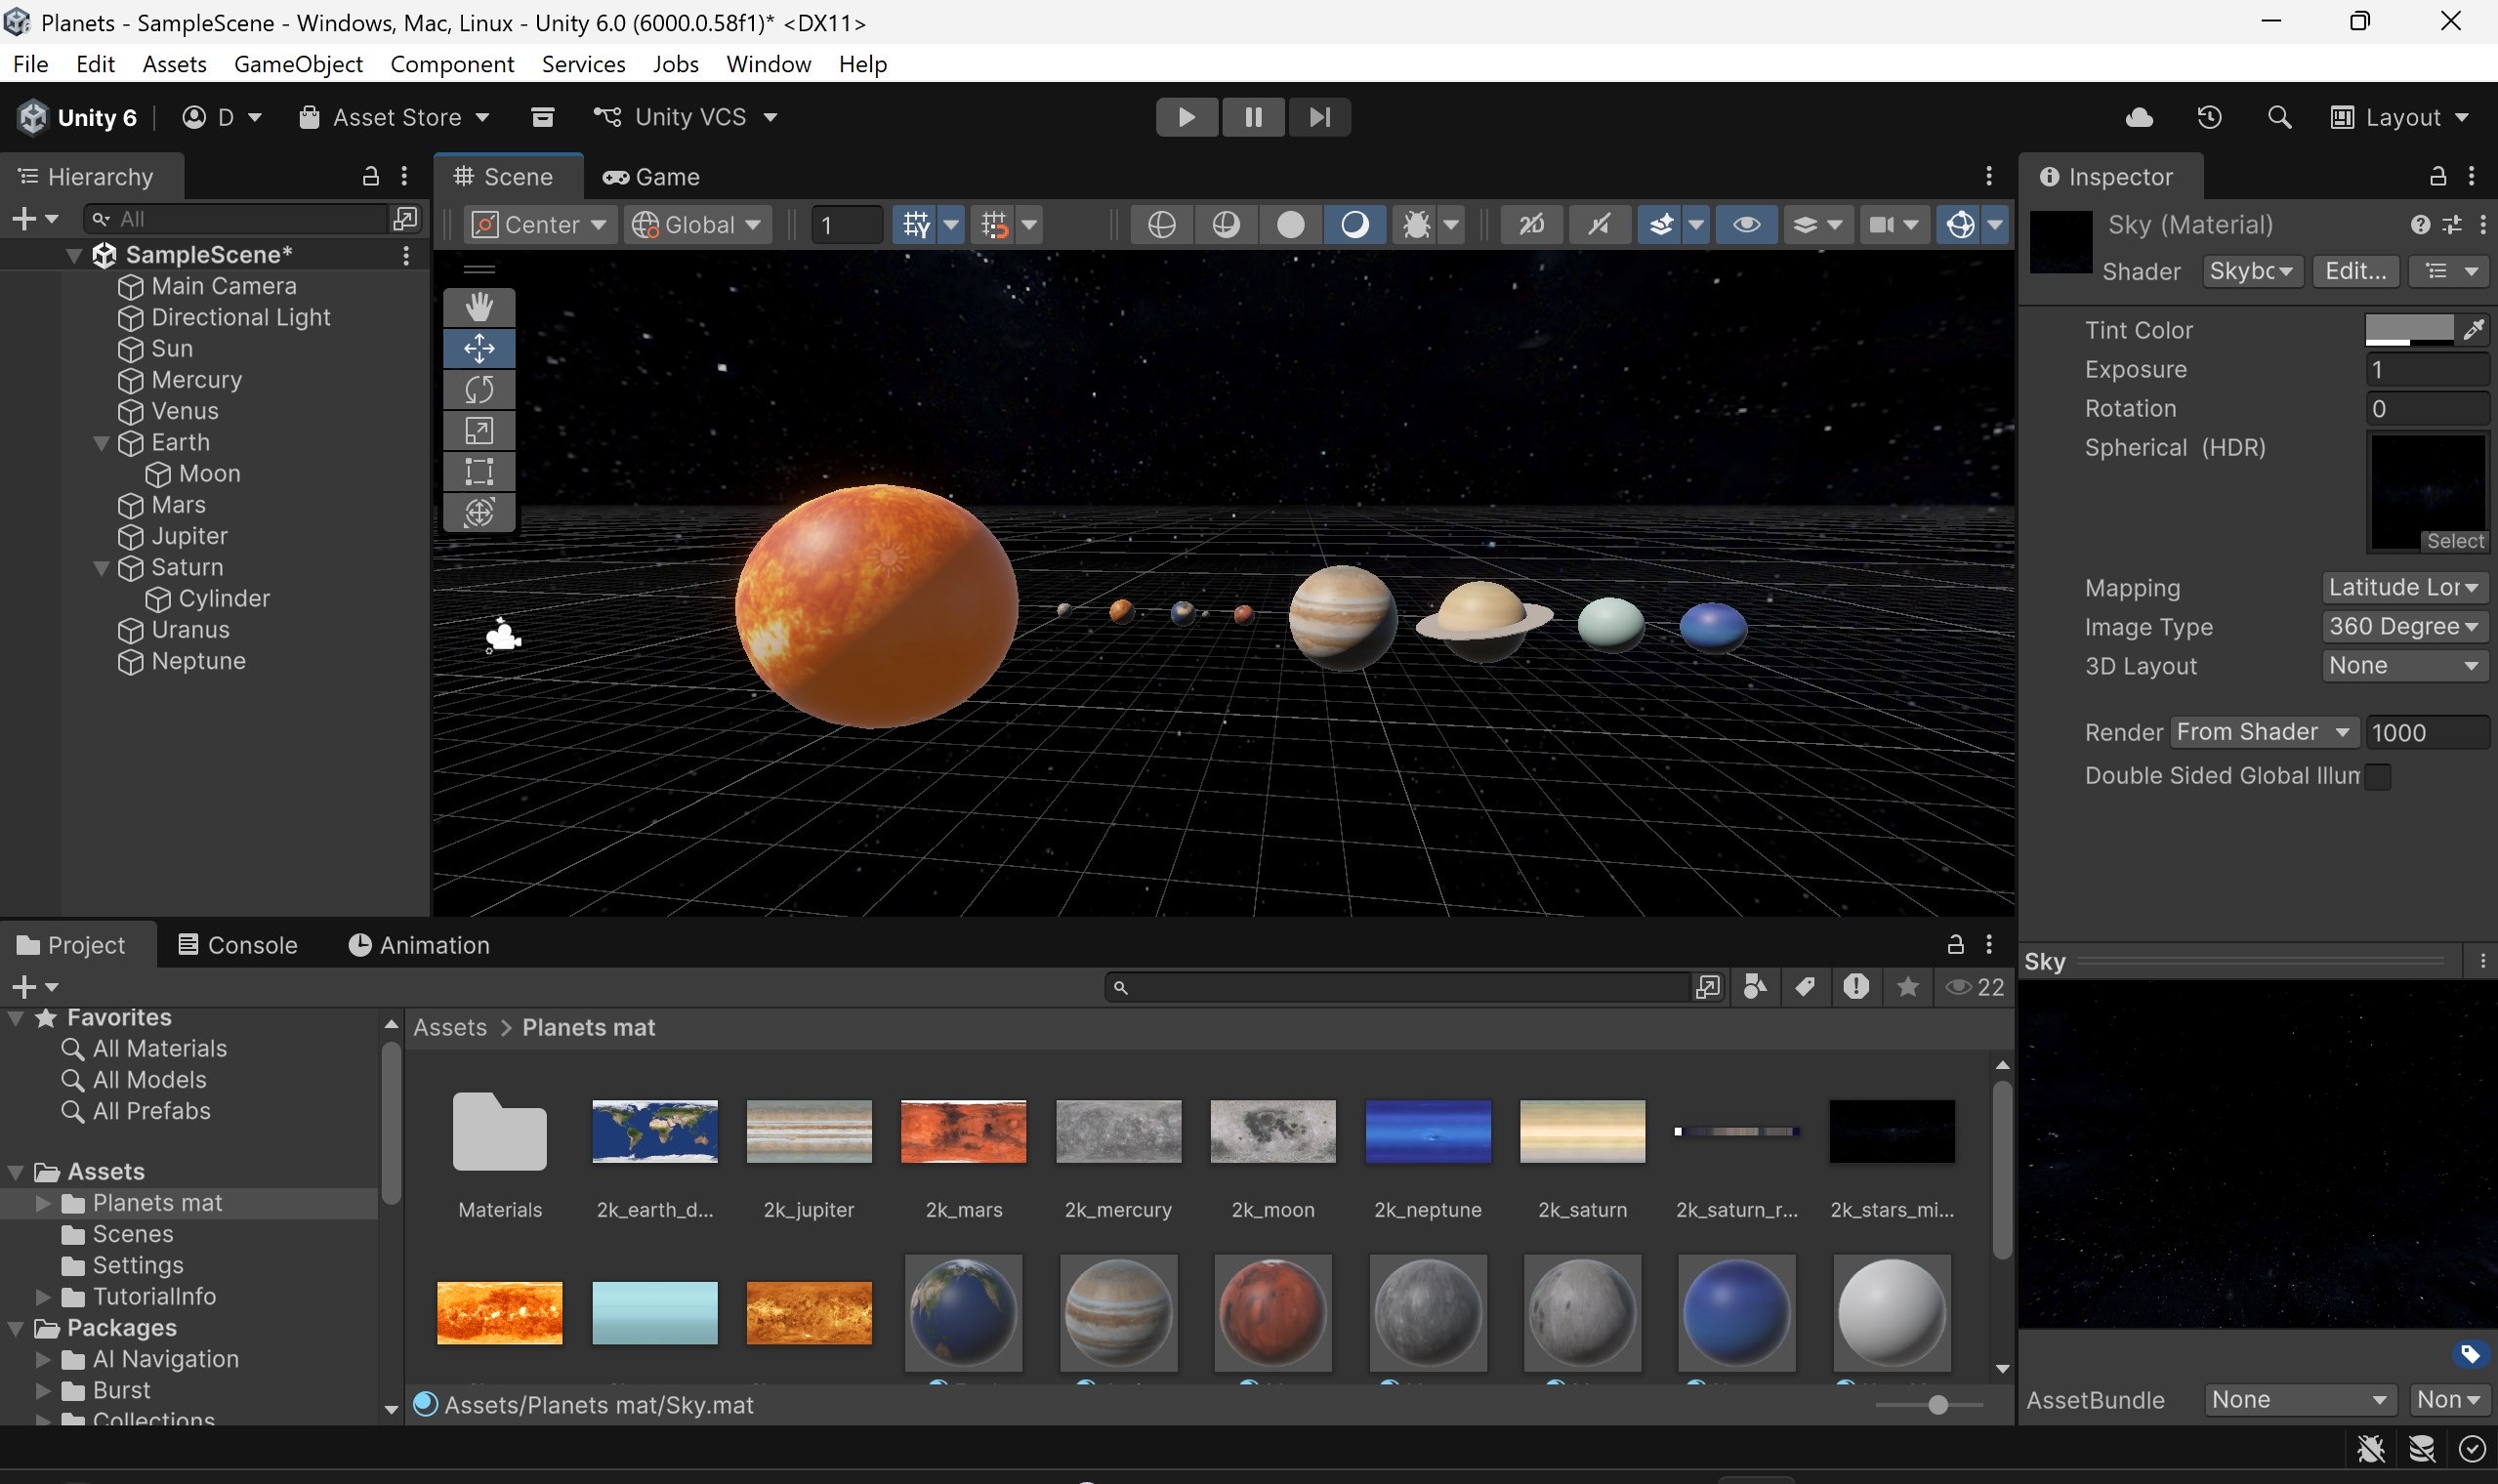The width and height of the screenshot is (2498, 1484).
Task: Click the Step frame button
Action: [x=1319, y=117]
